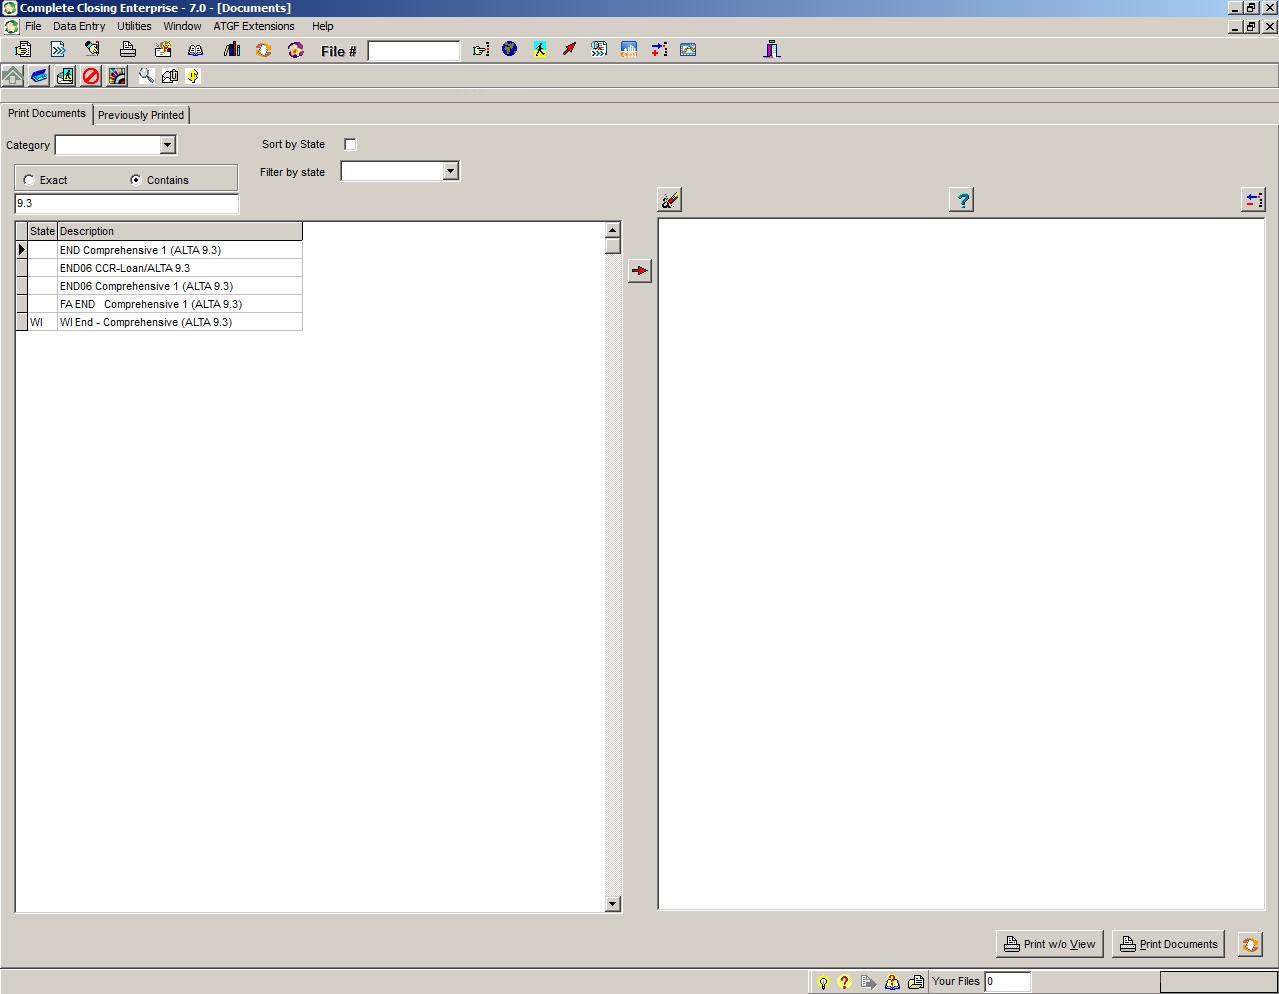Open the Data Entry menu

pos(79,26)
